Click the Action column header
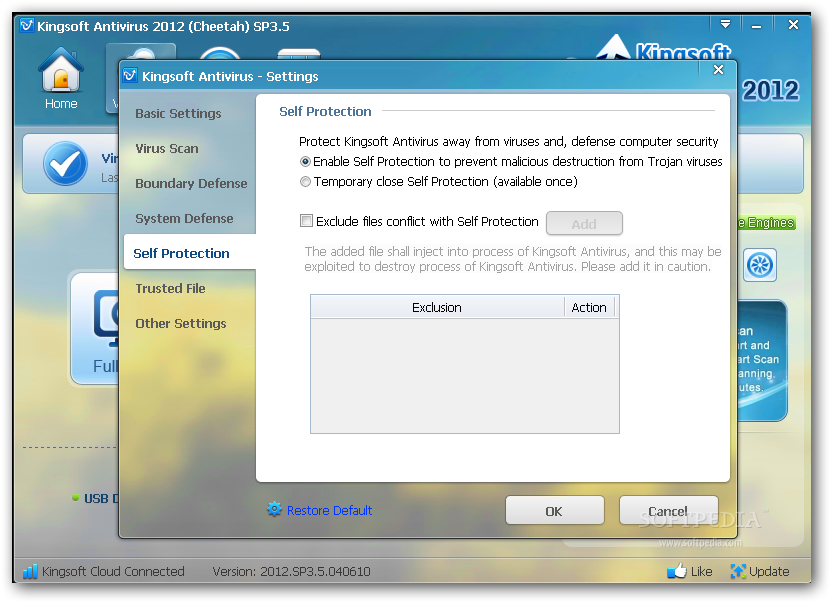Screen dimensions: 831x603 [589, 307]
